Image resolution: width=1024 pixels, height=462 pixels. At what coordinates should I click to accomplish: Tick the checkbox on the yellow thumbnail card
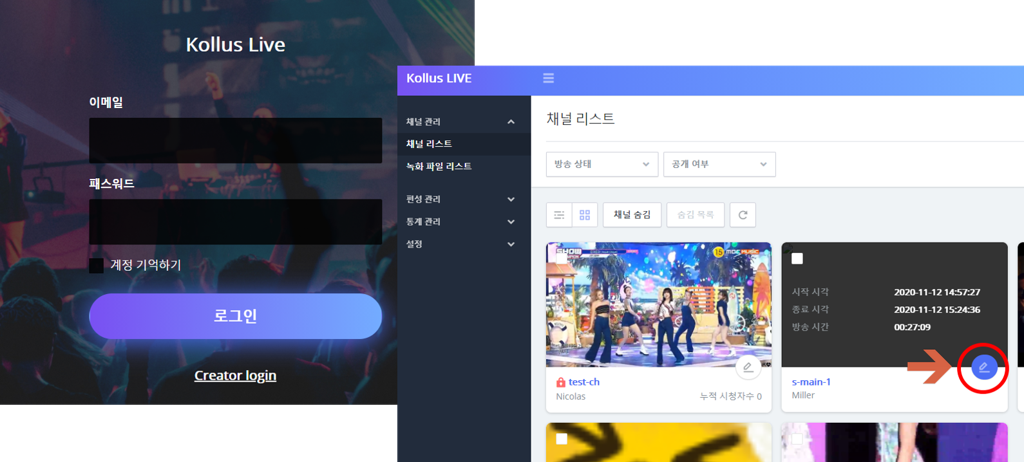click(x=562, y=438)
